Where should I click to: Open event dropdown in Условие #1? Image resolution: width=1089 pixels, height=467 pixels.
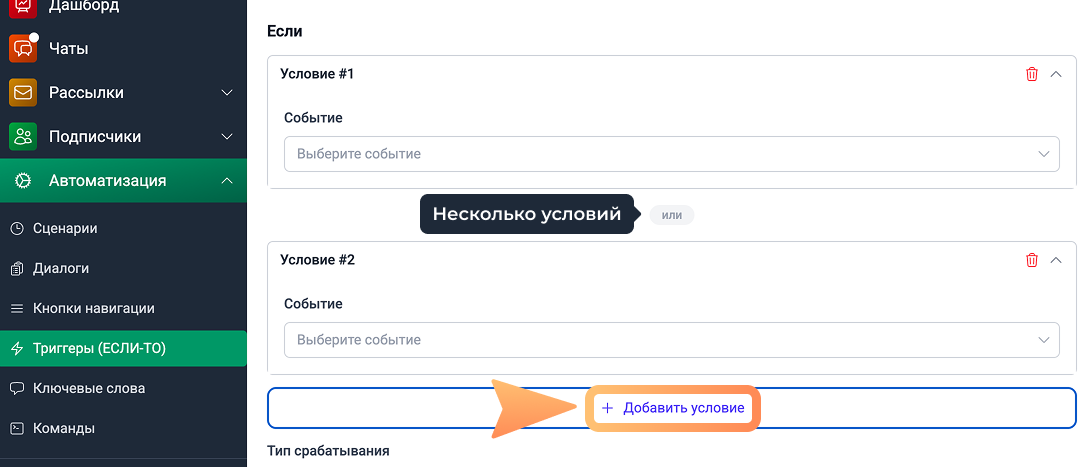(x=671, y=154)
